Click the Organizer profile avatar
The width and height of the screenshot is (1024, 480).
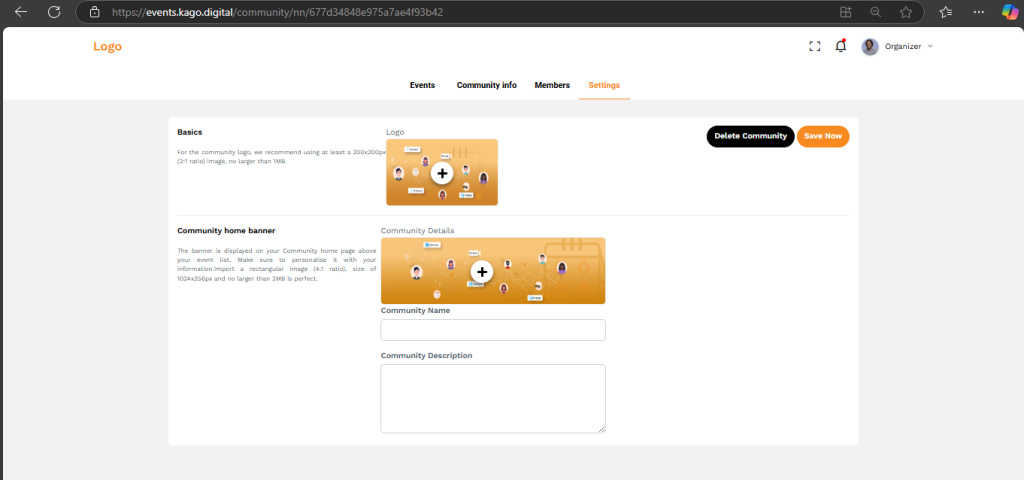point(870,46)
